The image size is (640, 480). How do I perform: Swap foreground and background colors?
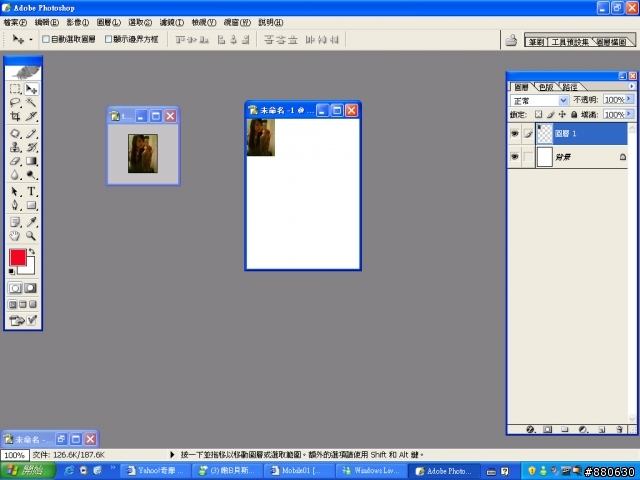[32, 251]
